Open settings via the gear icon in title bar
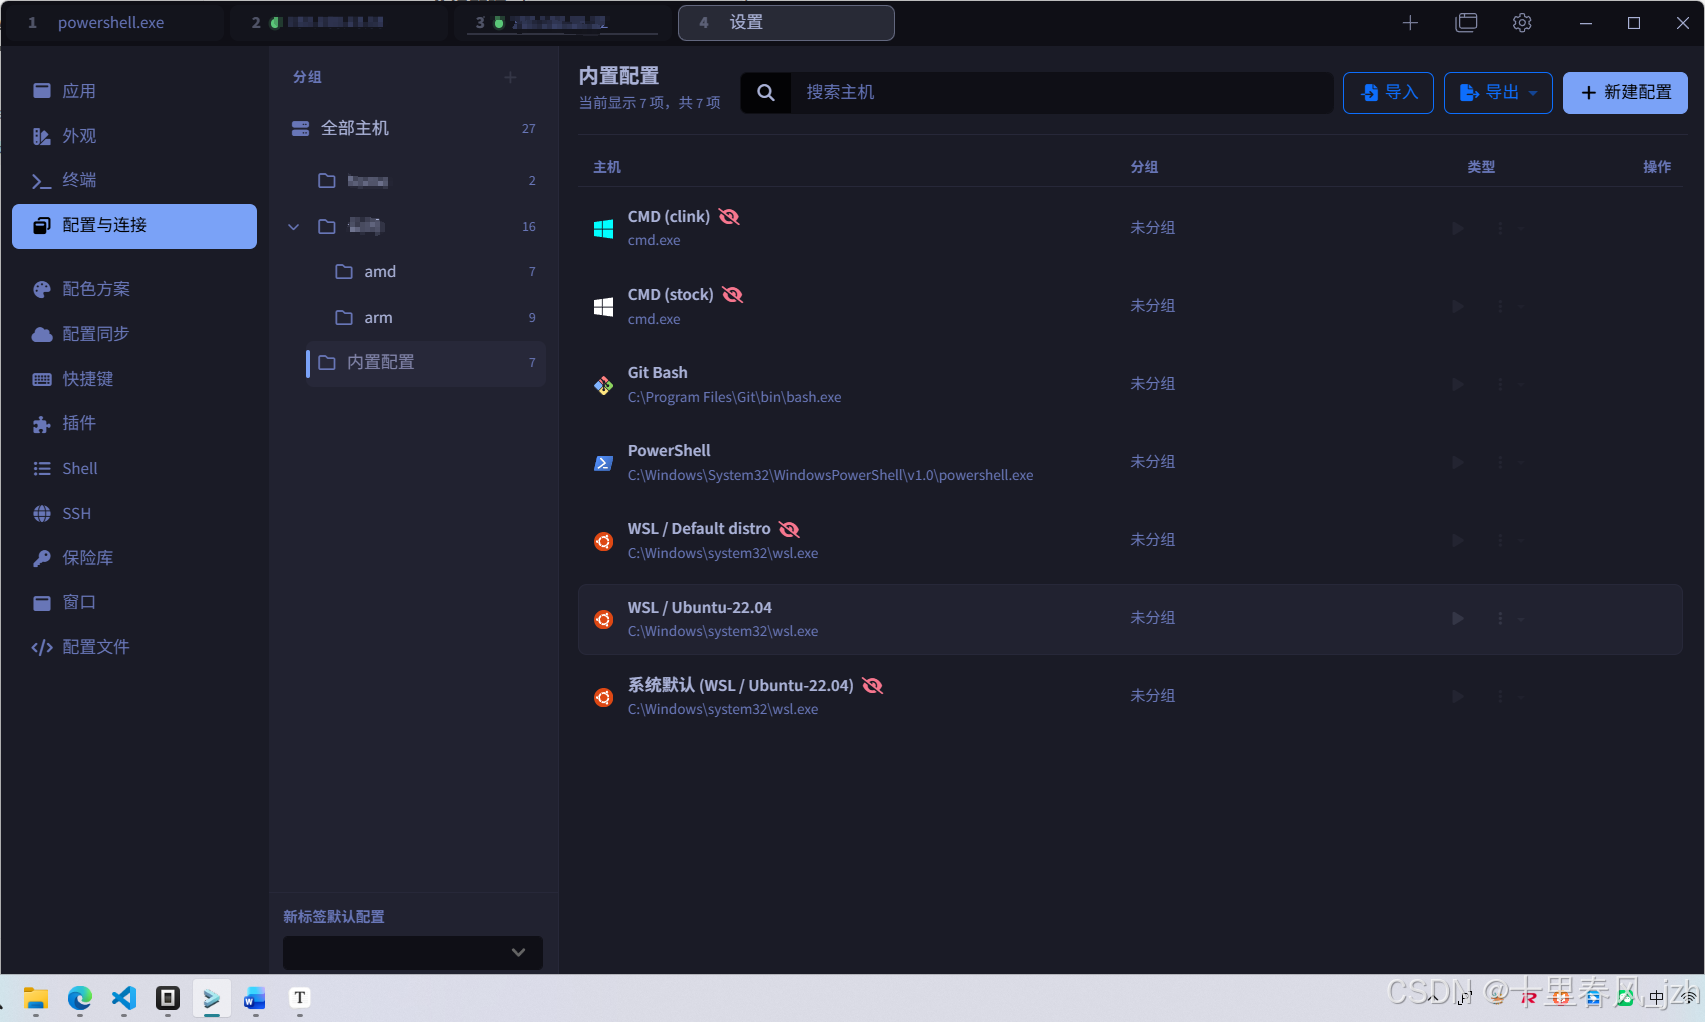This screenshot has width=1705, height=1022. coord(1522,23)
